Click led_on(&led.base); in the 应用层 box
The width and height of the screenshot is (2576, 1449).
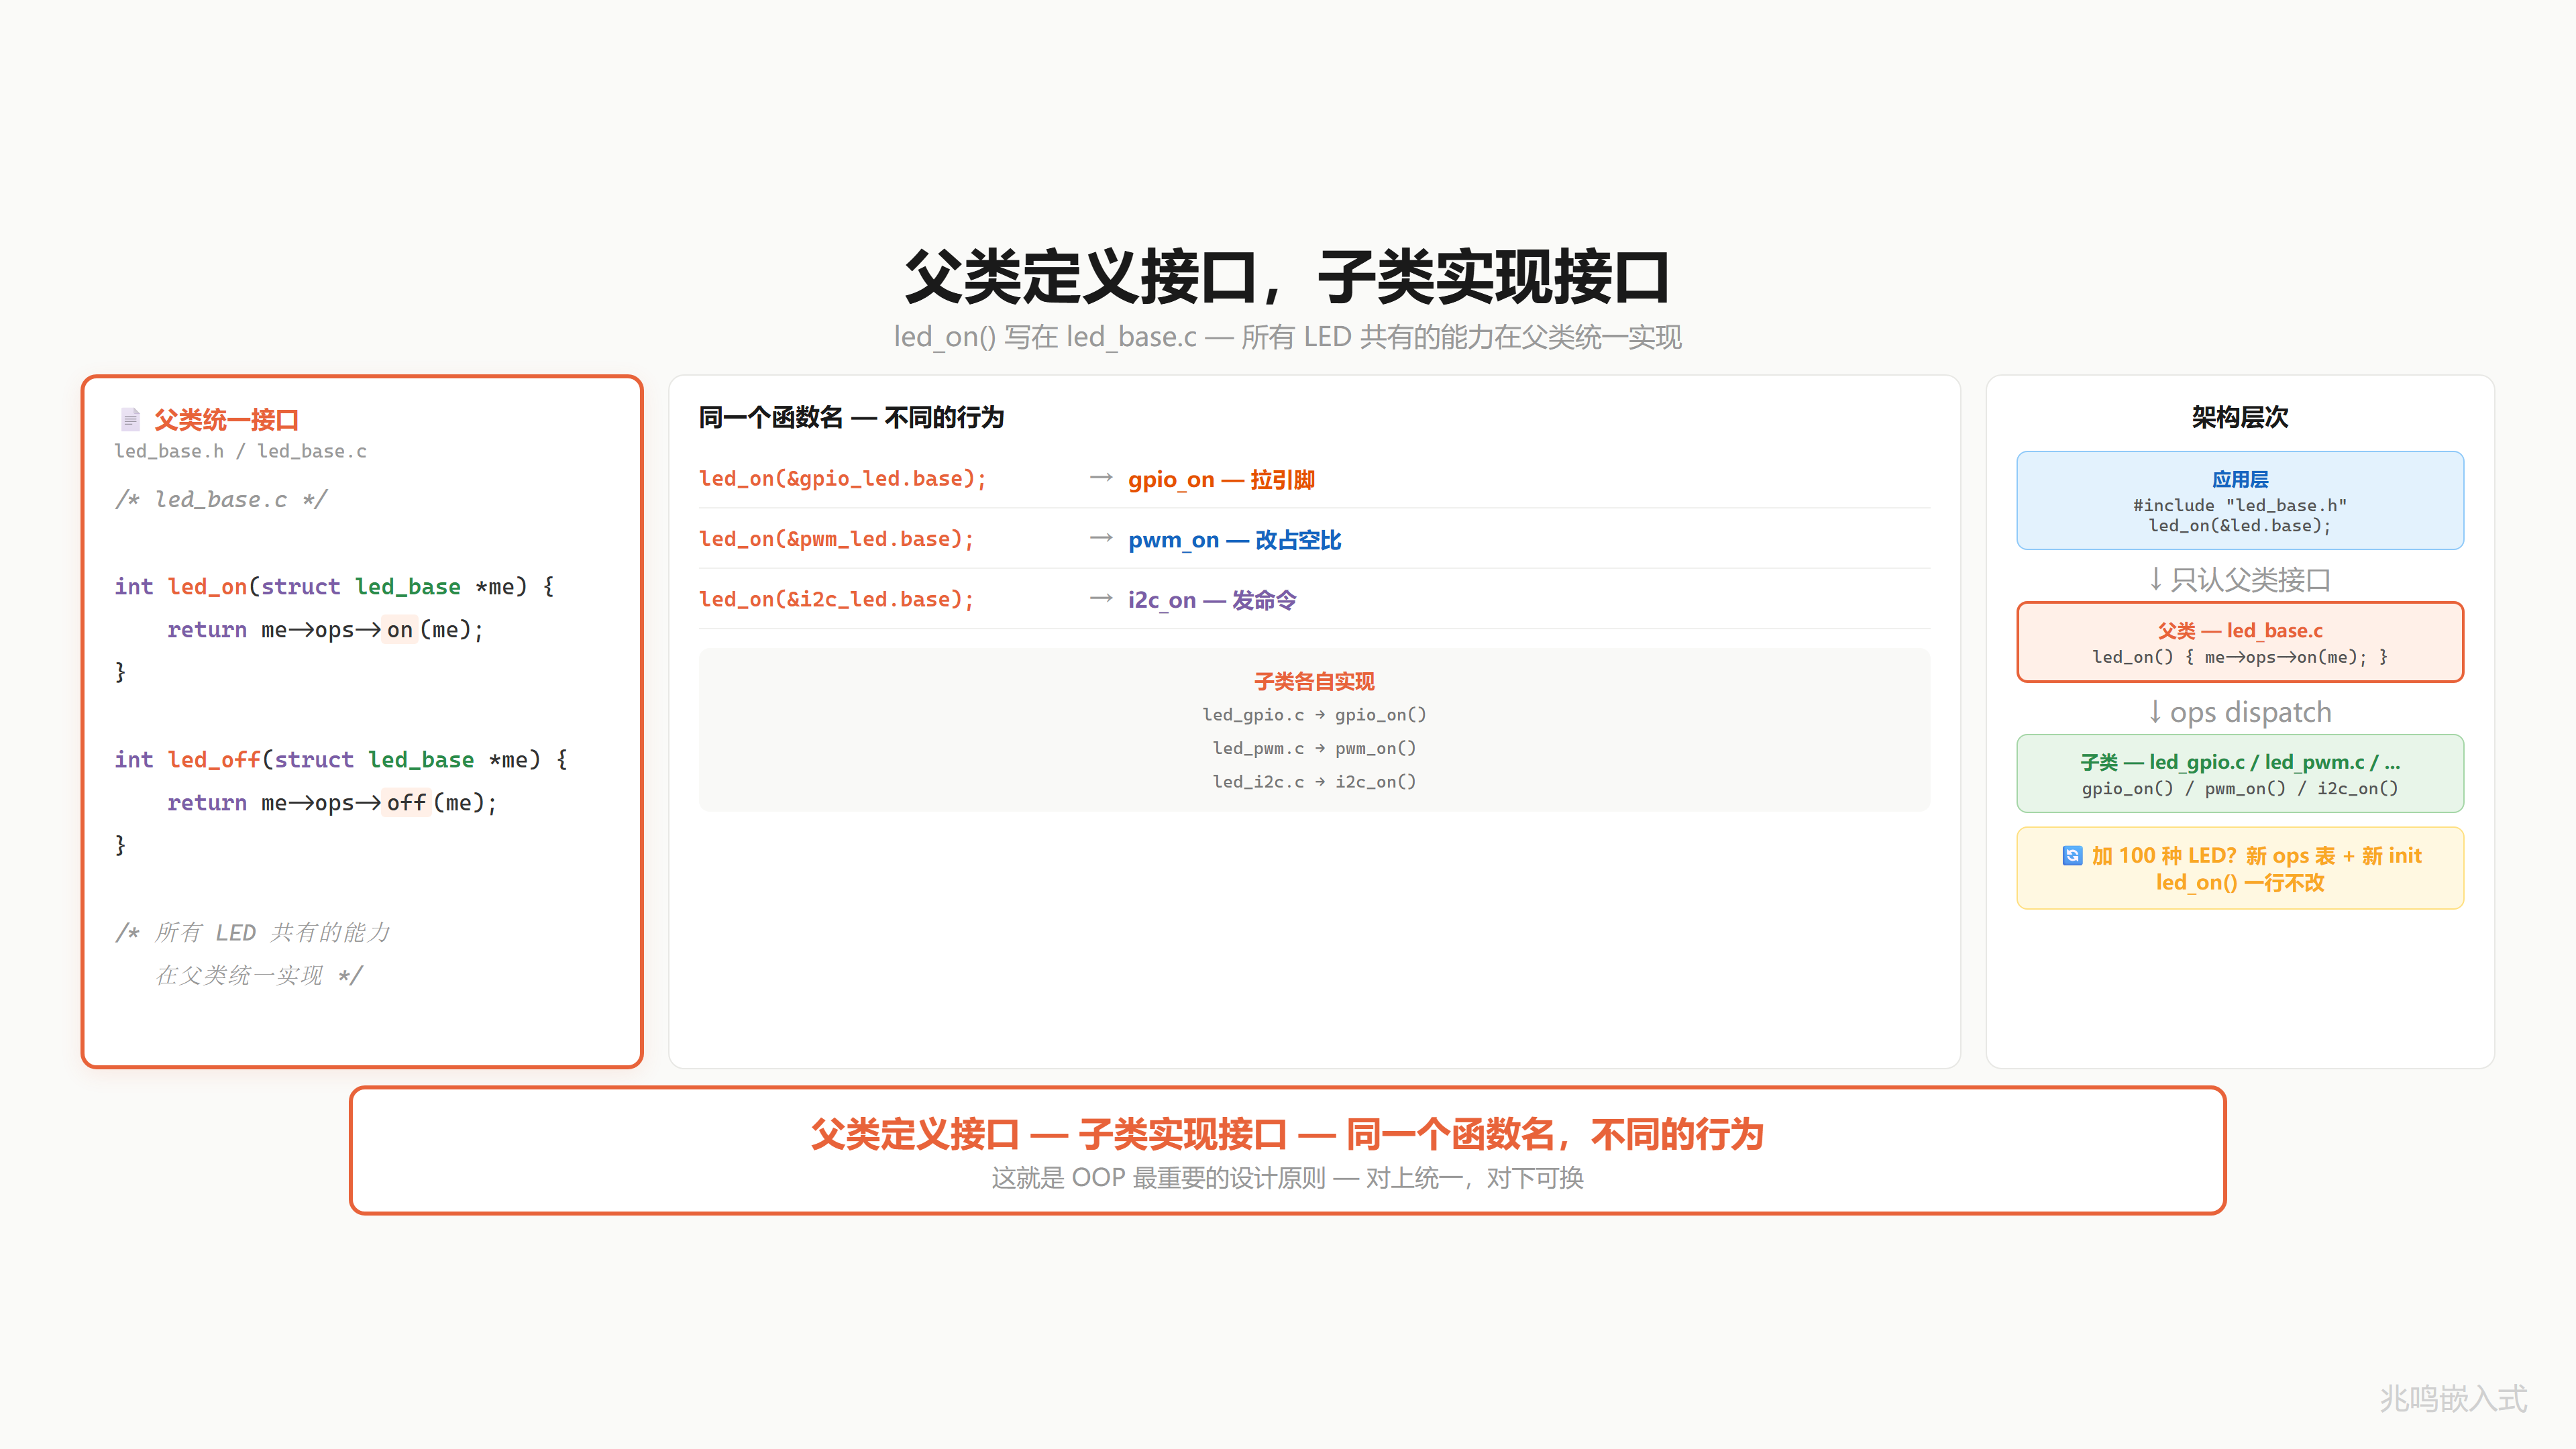tap(2240, 526)
